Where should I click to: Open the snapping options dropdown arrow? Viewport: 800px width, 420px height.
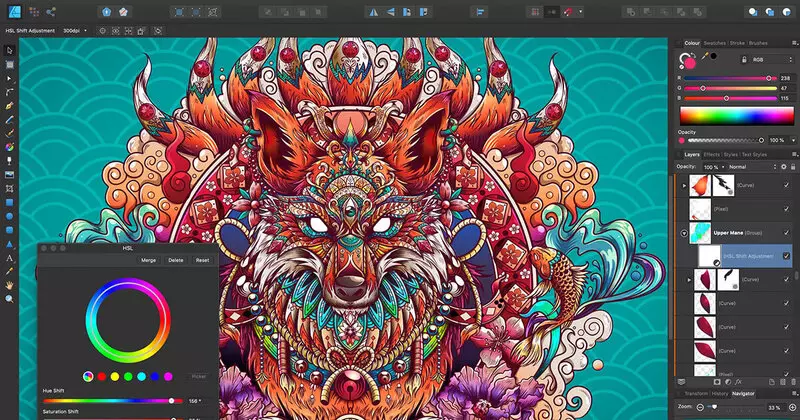[x=581, y=12]
